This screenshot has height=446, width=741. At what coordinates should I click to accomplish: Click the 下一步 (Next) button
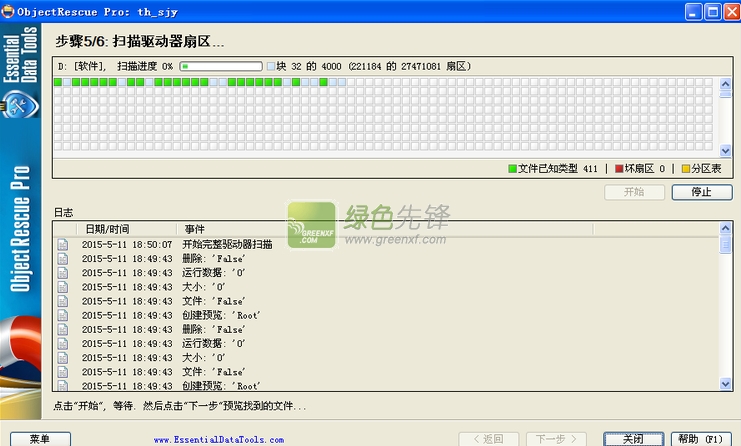[x=556, y=439]
